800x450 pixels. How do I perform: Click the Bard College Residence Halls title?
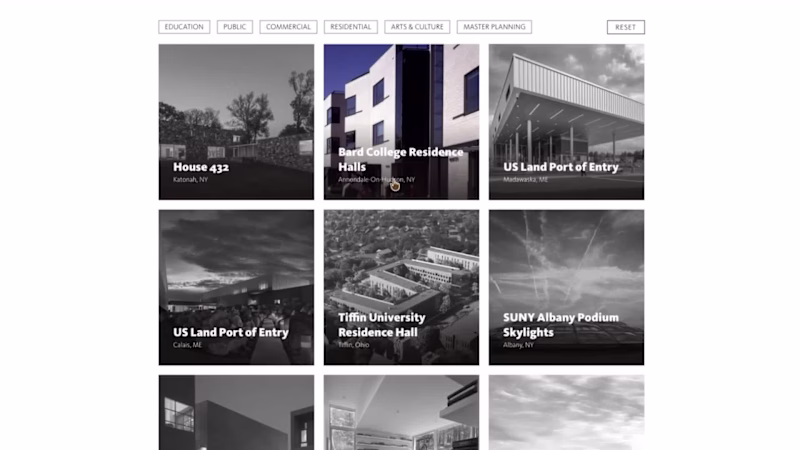pos(401,160)
